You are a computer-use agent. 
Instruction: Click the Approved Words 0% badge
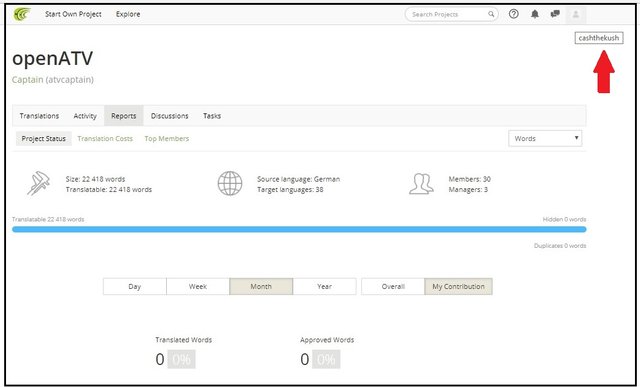click(x=326, y=360)
